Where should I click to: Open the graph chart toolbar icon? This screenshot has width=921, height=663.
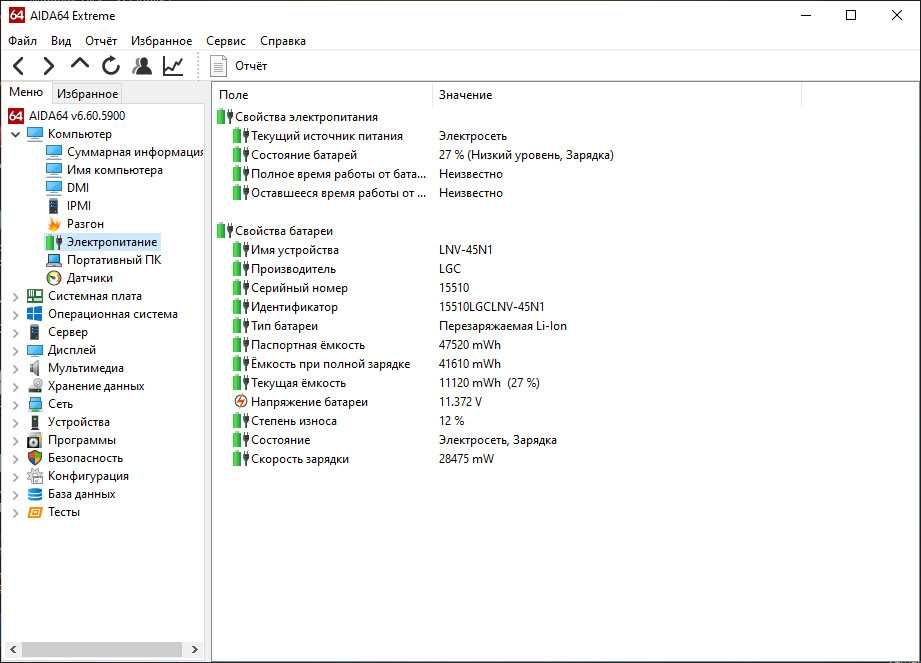point(173,66)
